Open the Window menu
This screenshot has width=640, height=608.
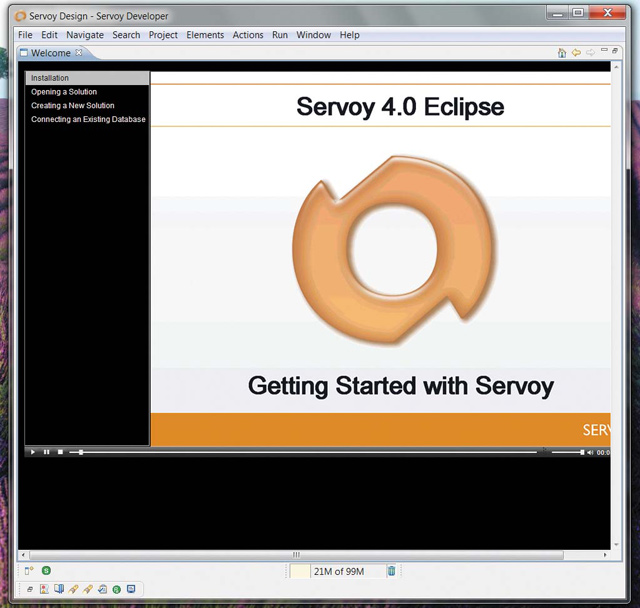click(x=313, y=35)
